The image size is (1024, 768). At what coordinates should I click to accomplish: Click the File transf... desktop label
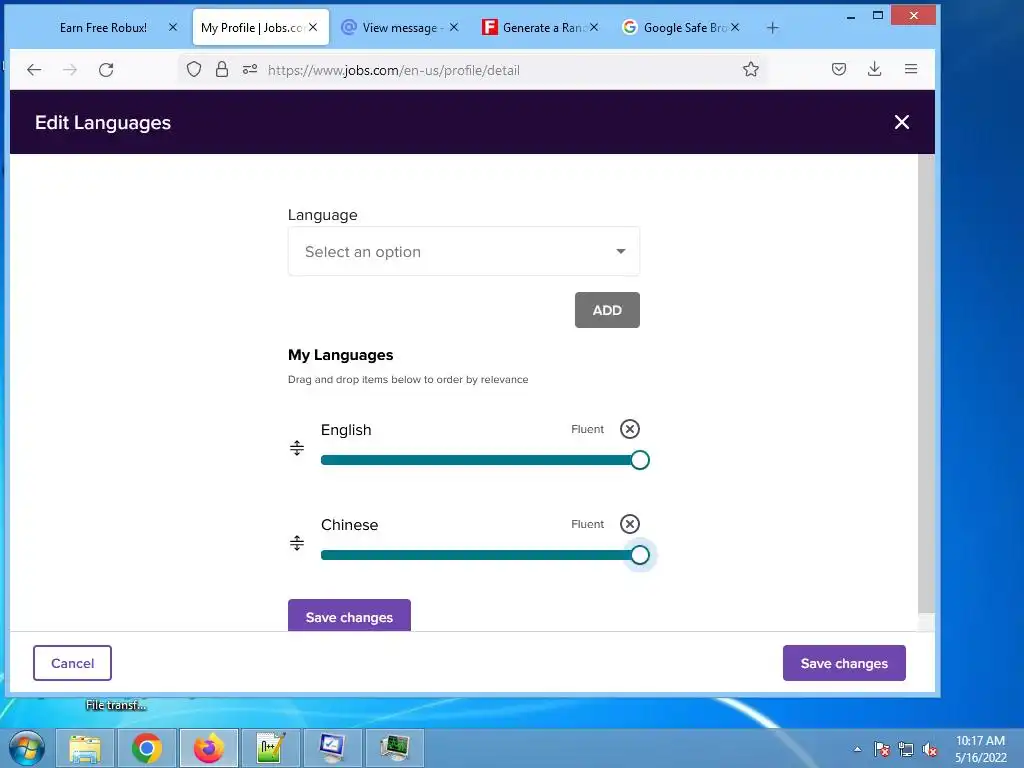click(116, 705)
